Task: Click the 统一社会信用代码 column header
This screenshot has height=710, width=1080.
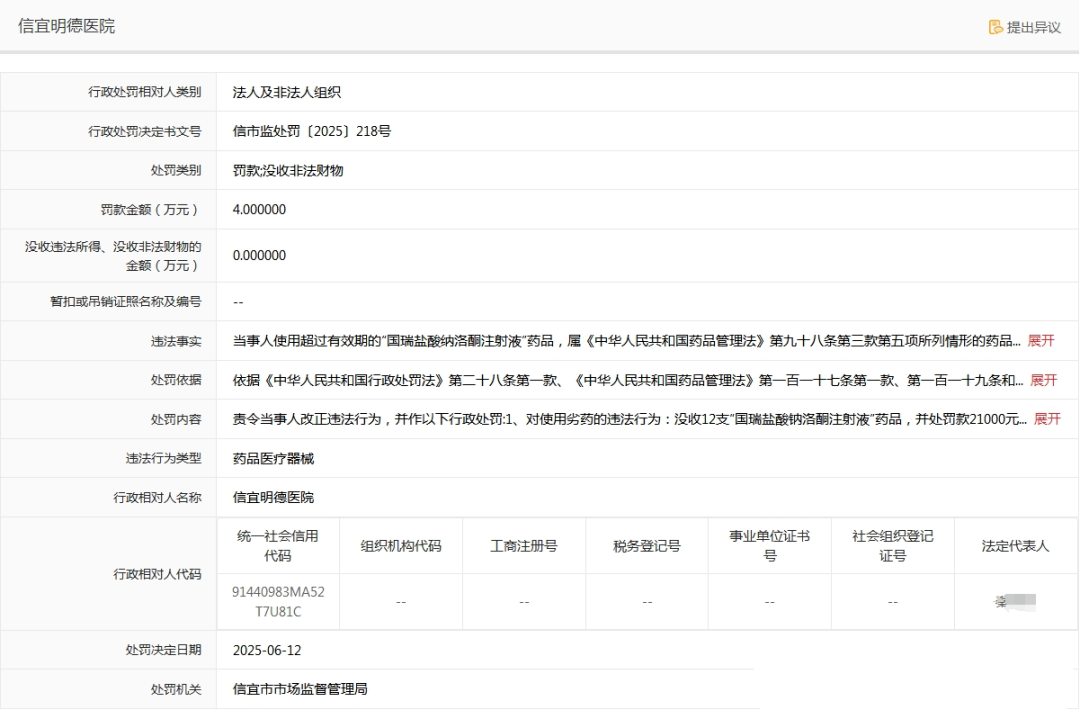Action: (278, 545)
